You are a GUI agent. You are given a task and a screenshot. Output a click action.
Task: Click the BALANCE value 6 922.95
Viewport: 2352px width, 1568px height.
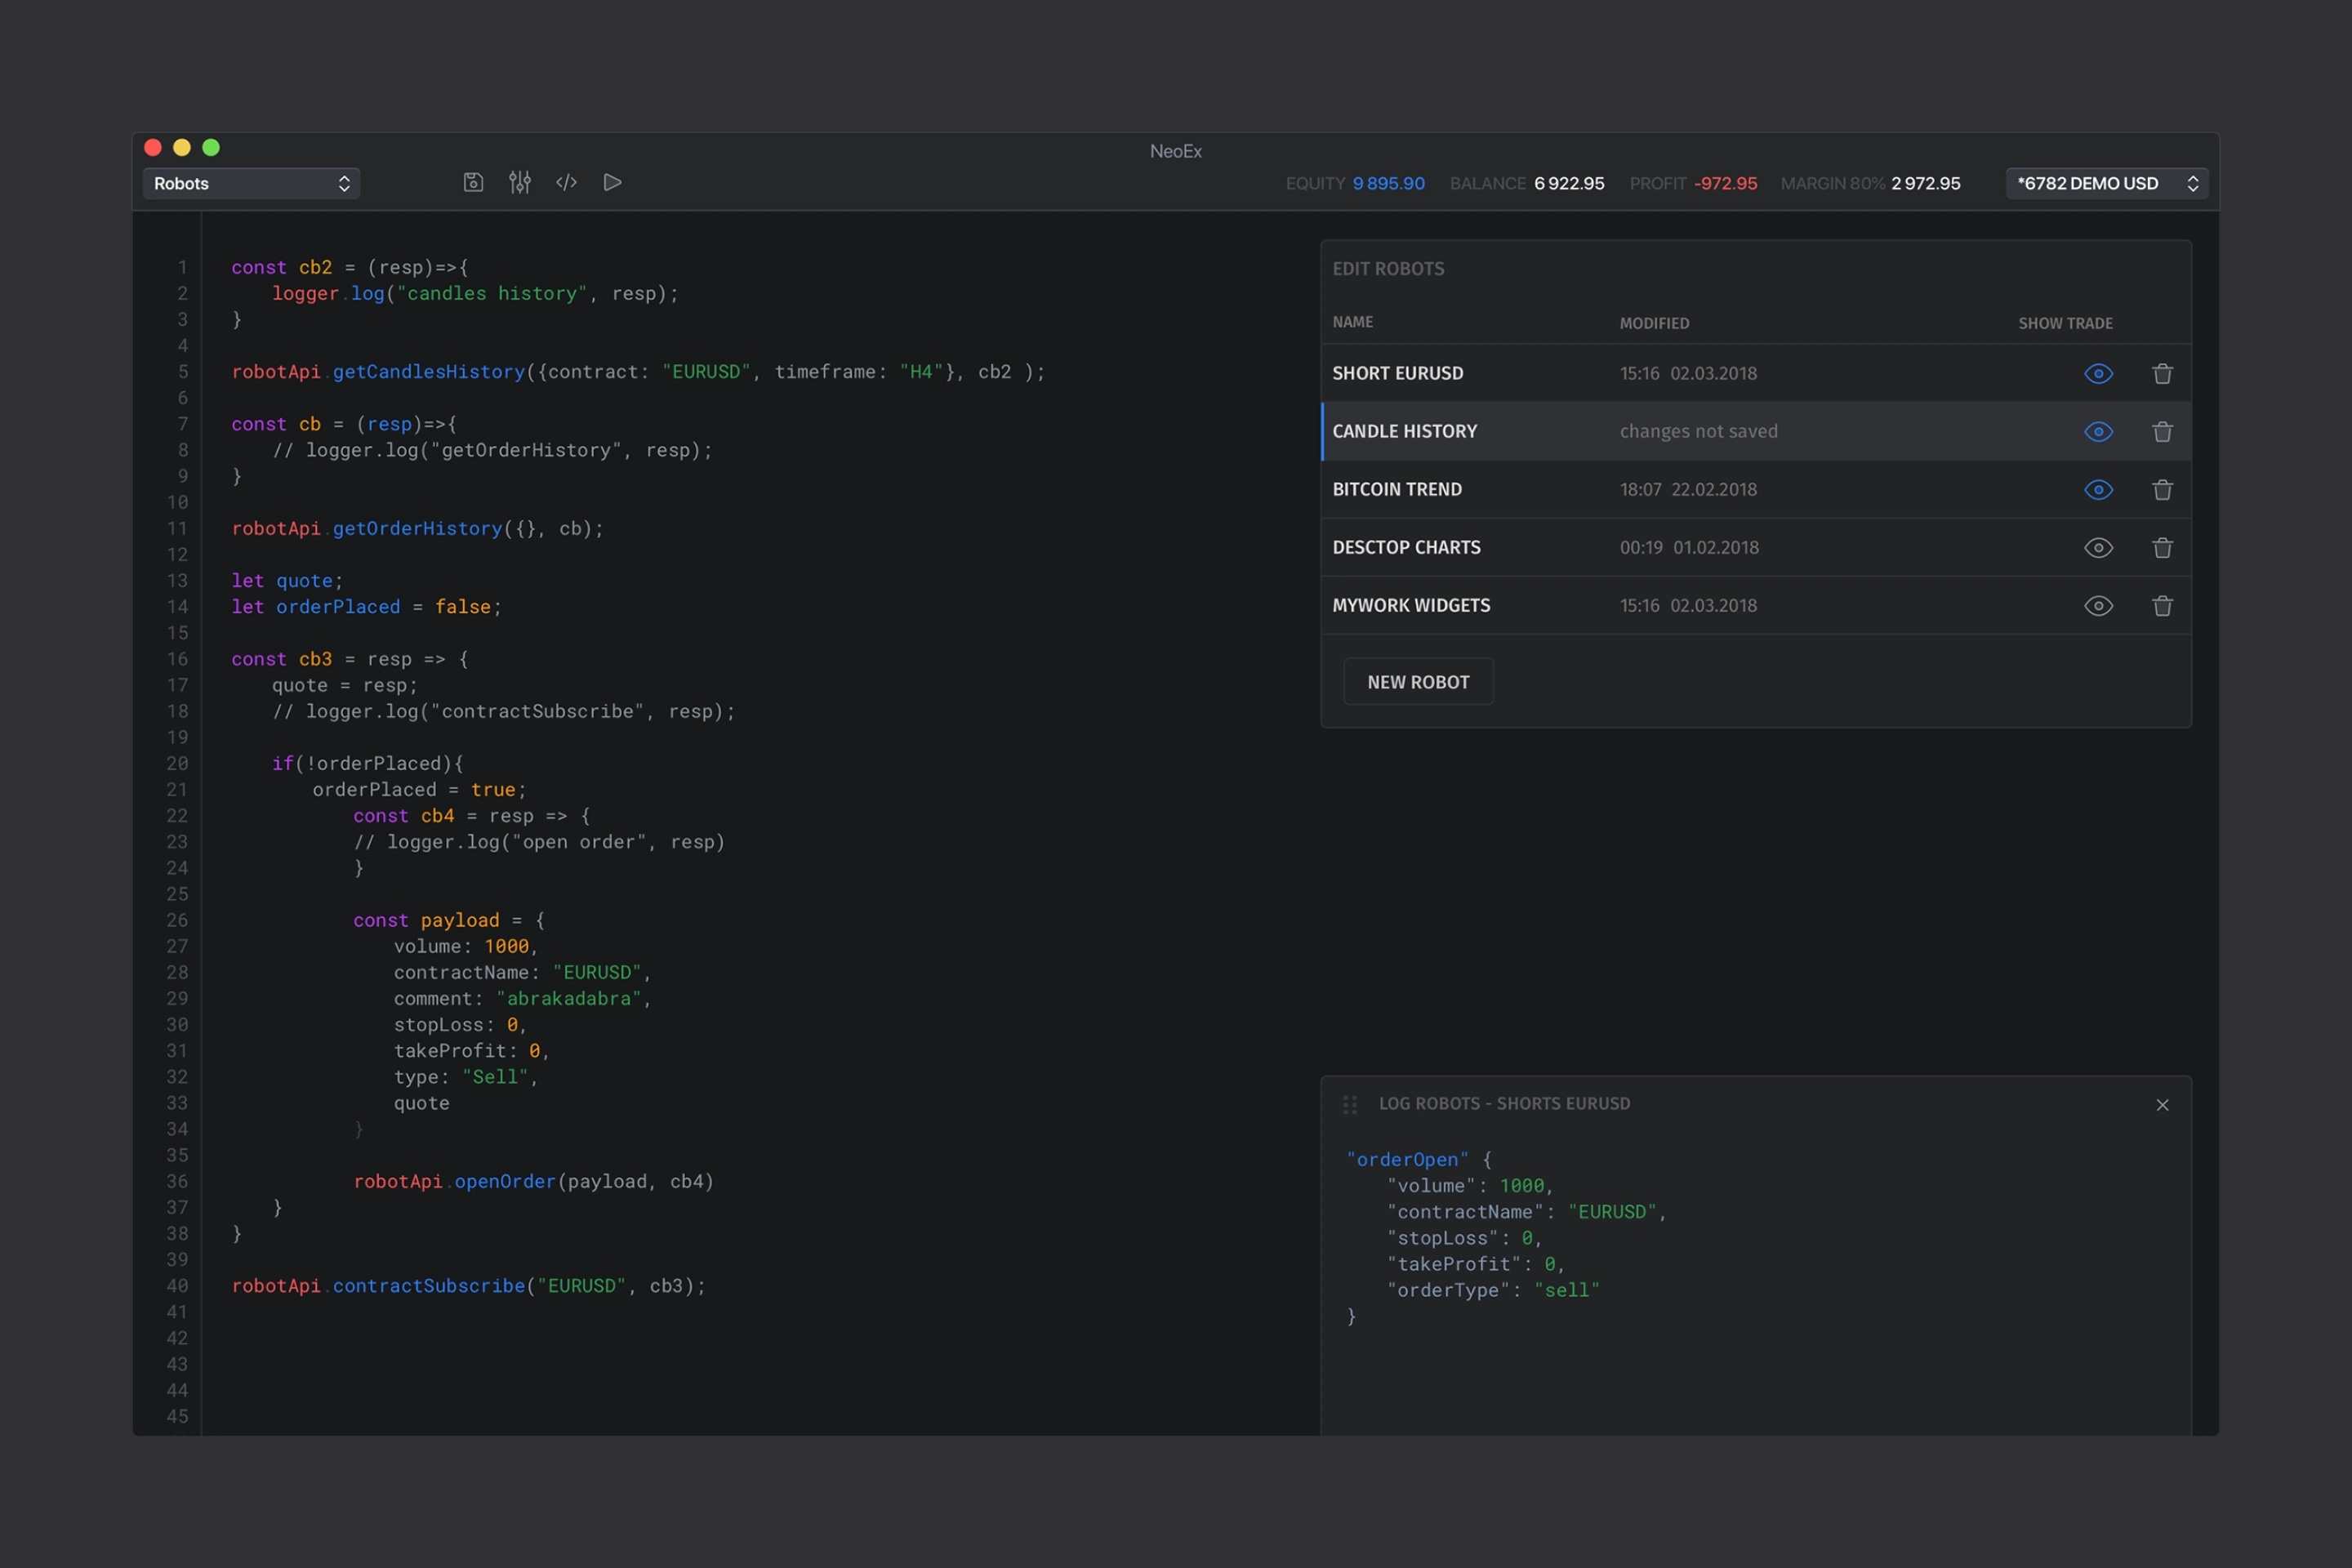click(1569, 183)
